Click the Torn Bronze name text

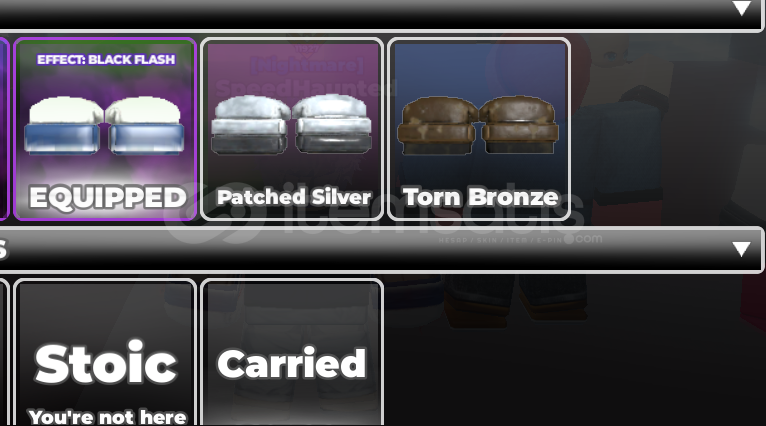(480, 197)
